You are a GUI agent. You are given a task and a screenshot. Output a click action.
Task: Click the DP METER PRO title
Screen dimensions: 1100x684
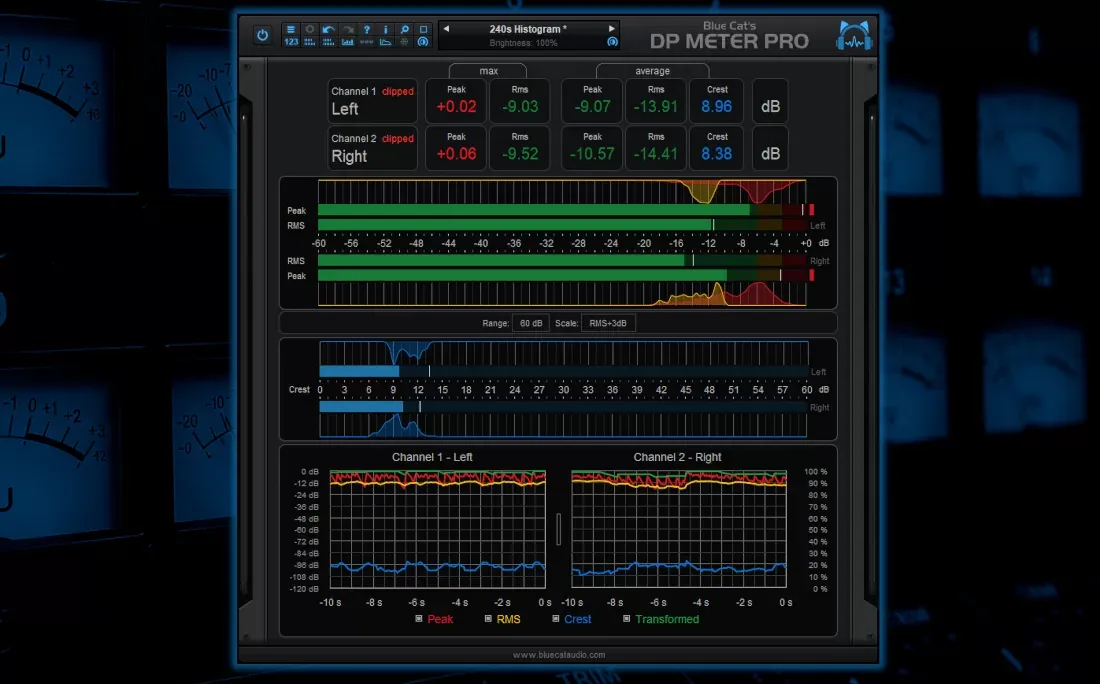pyautogui.click(x=729, y=41)
